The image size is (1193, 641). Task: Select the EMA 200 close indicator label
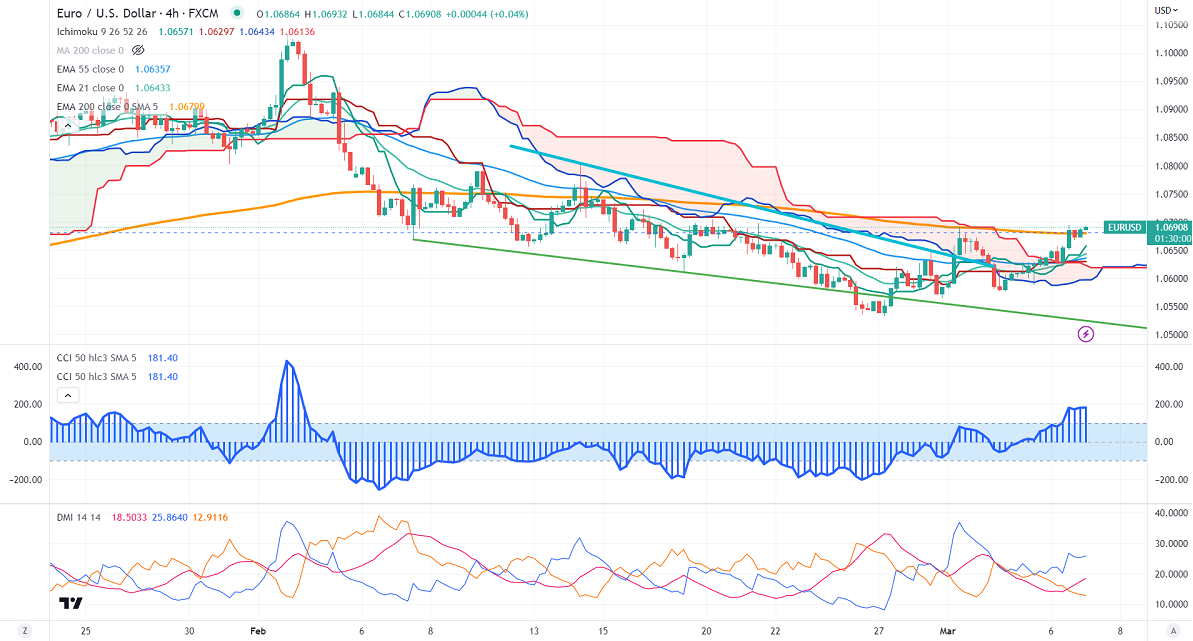point(90,107)
